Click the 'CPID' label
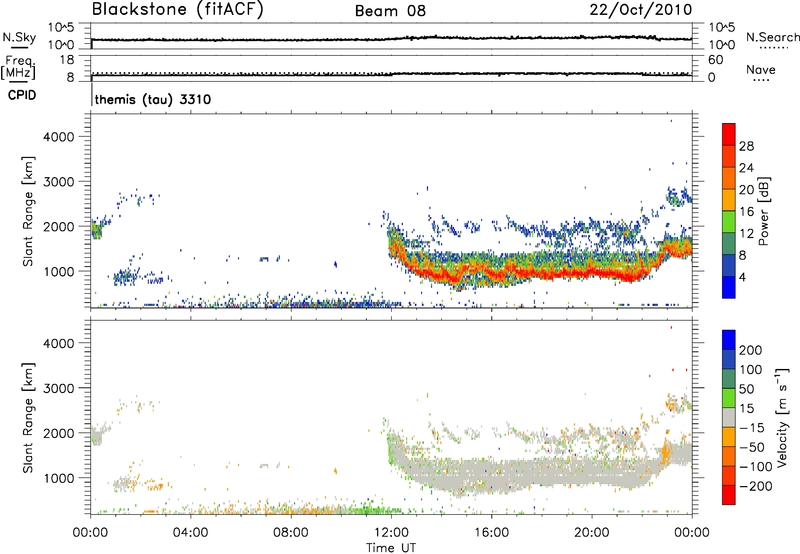 pyautogui.click(x=22, y=95)
